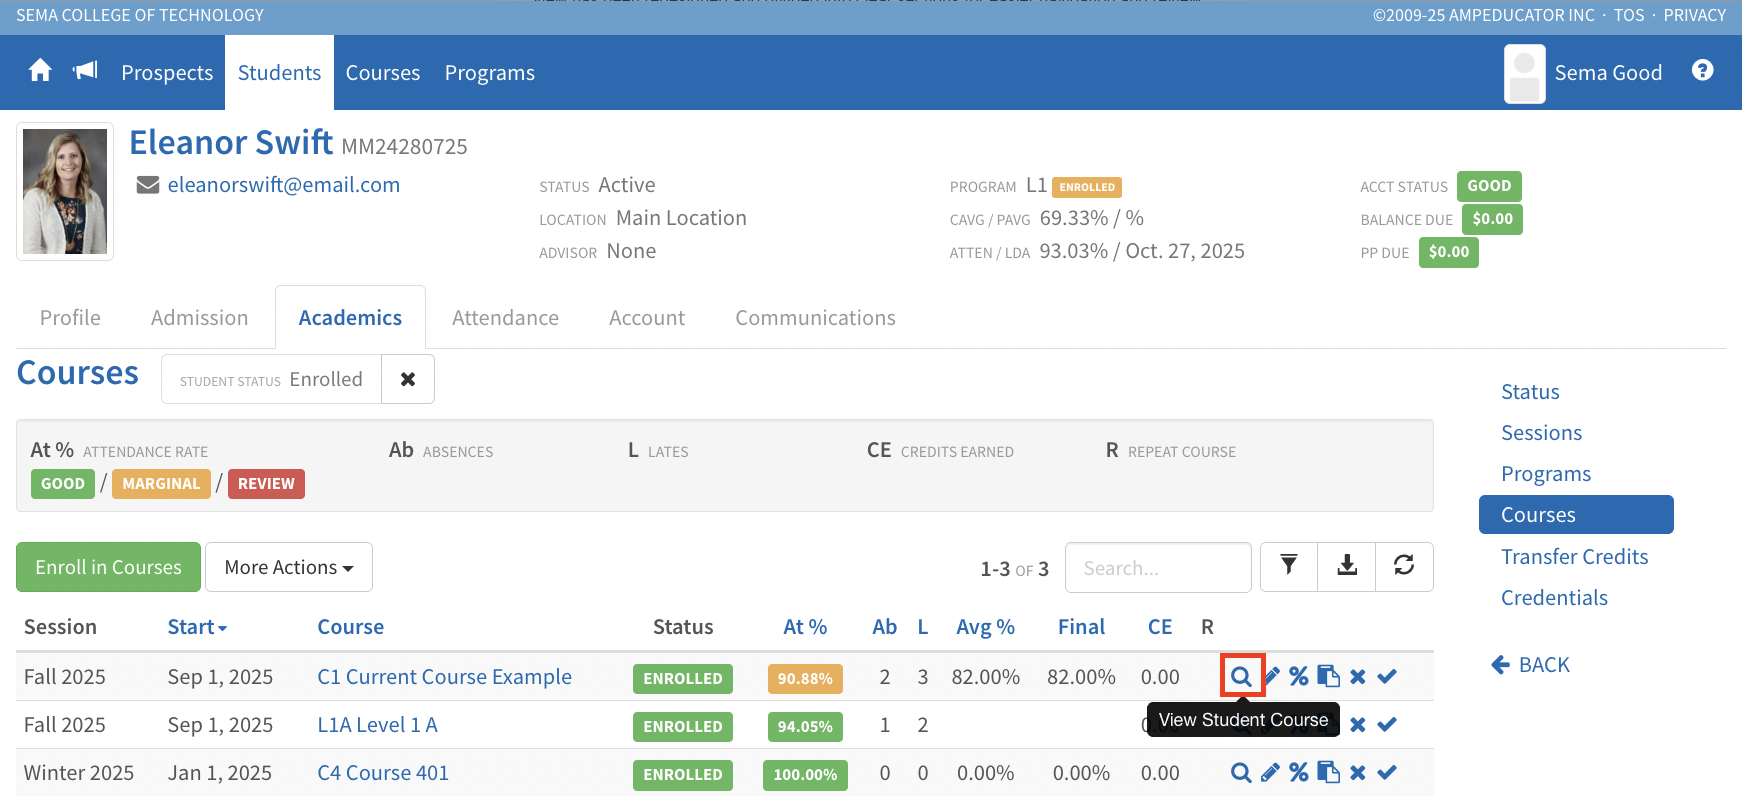Click into the courses Search field
This screenshot has width=1742, height=798.
pyautogui.click(x=1157, y=568)
